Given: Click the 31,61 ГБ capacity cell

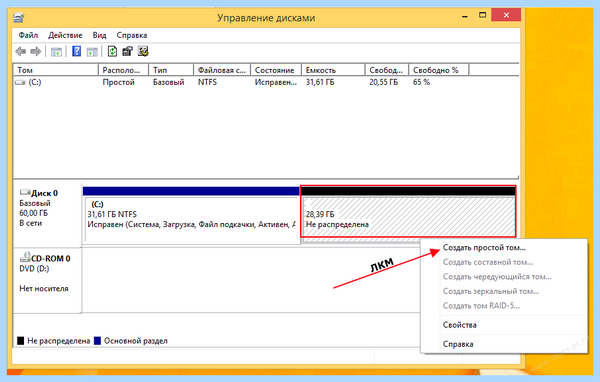Looking at the screenshot, I should tap(320, 82).
